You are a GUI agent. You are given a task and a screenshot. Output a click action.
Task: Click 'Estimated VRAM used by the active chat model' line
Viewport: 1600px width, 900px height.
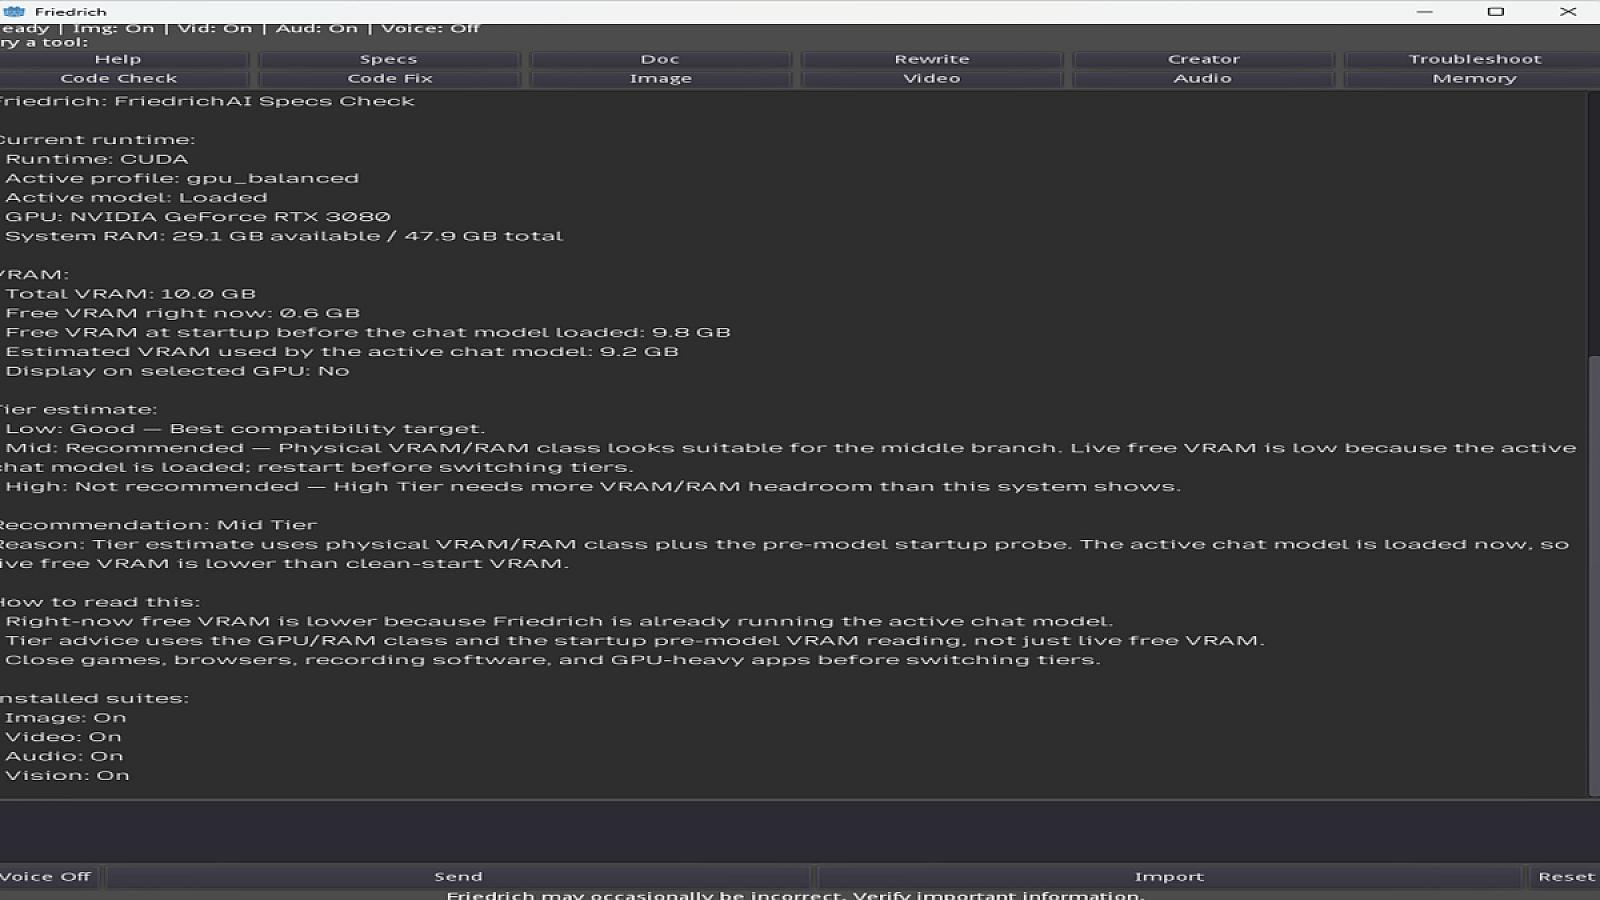click(x=342, y=352)
